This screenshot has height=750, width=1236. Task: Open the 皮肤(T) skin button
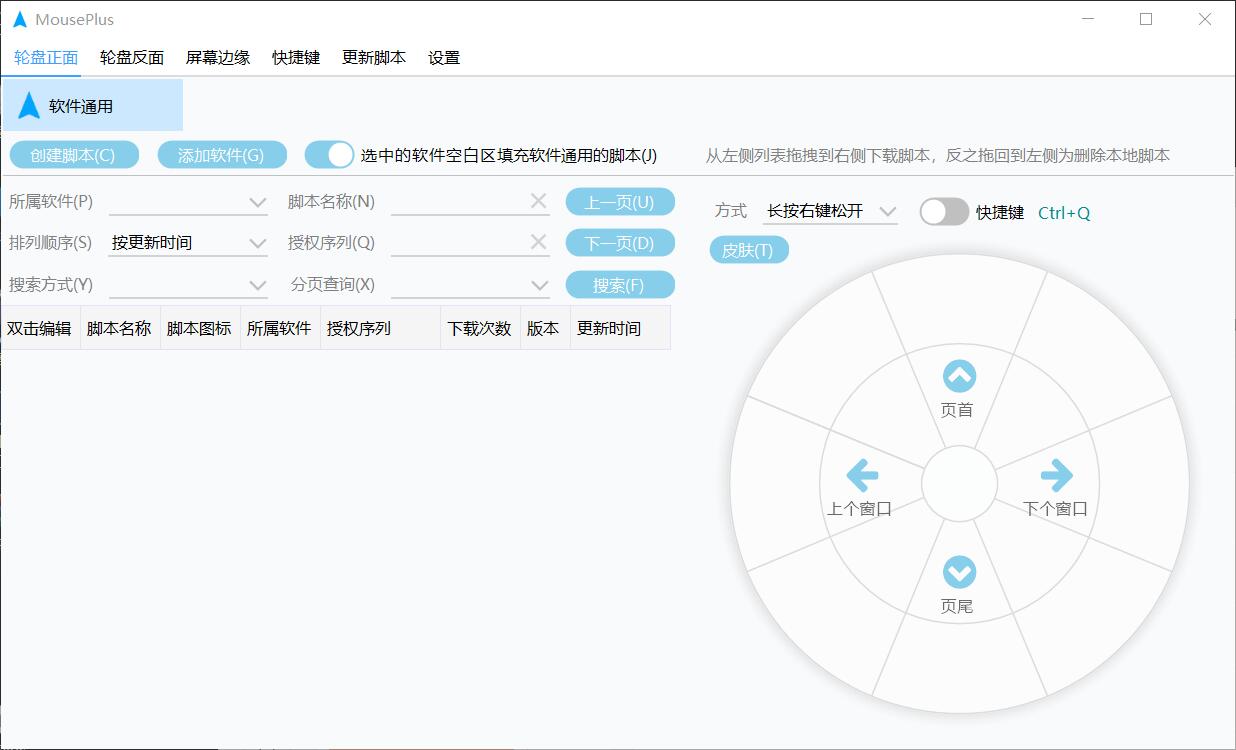748,250
